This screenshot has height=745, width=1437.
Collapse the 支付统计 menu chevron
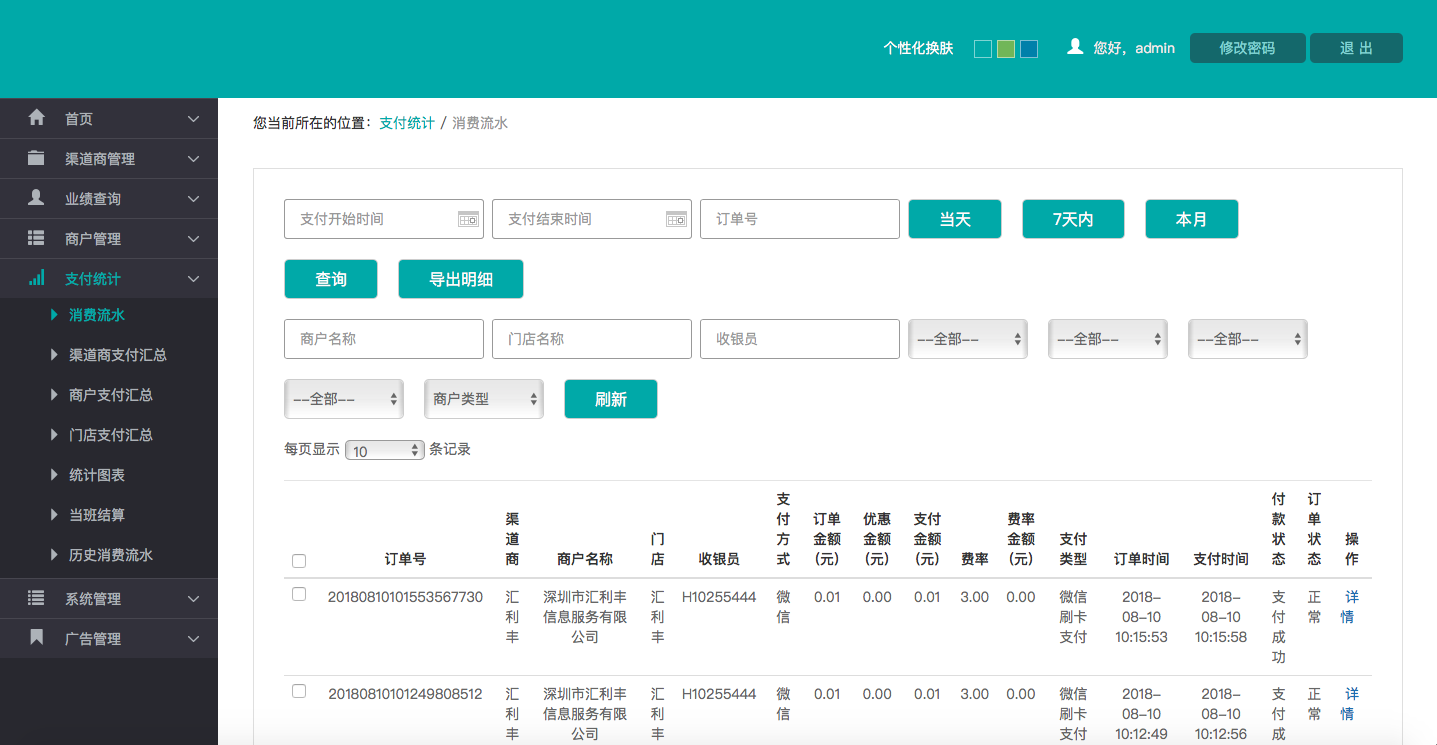tap(194, 279)
